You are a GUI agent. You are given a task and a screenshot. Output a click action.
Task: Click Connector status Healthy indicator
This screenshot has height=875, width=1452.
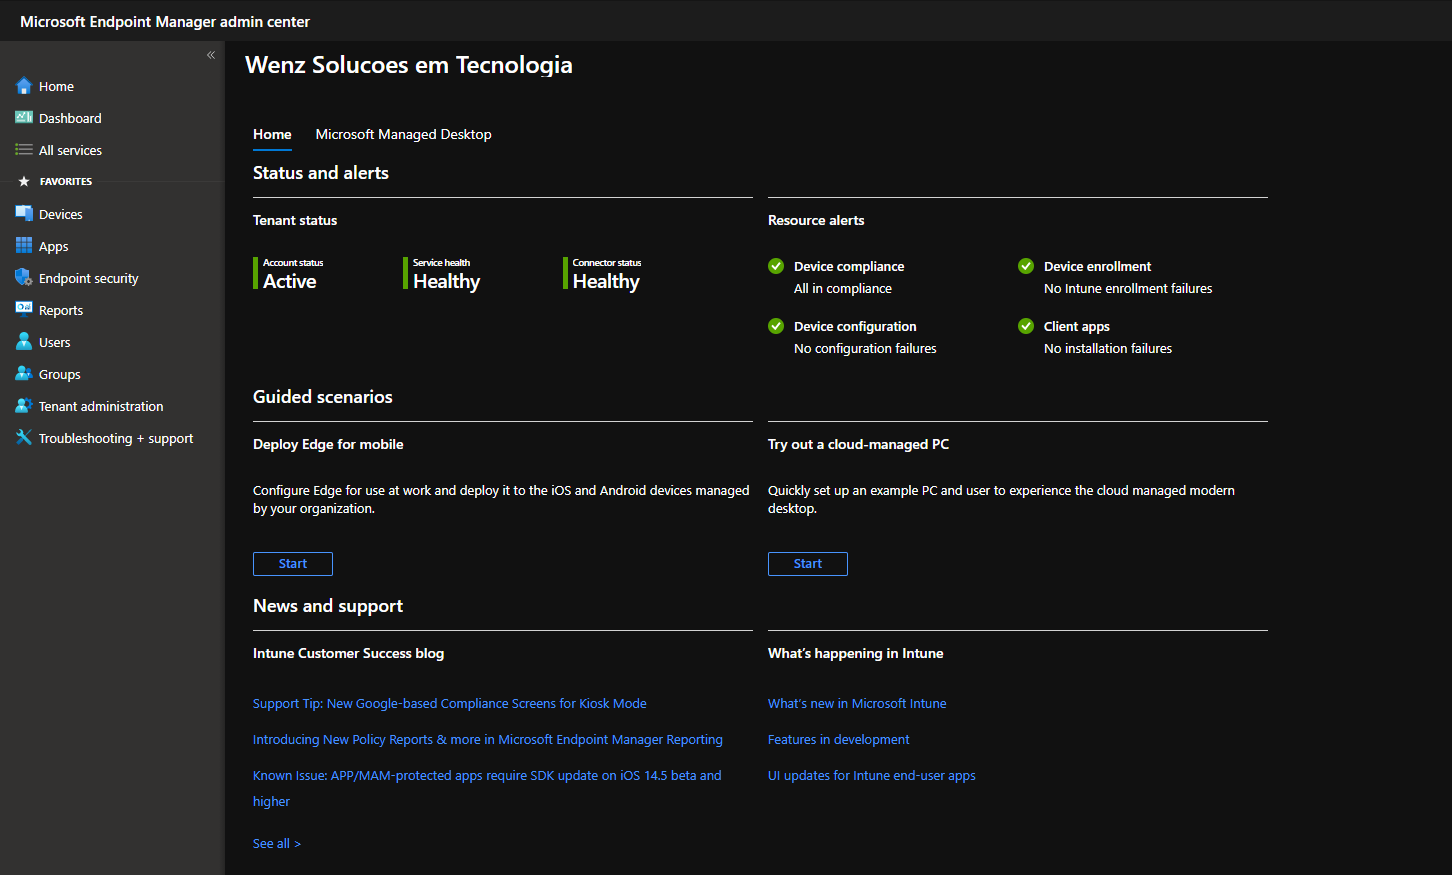(603, 274)
